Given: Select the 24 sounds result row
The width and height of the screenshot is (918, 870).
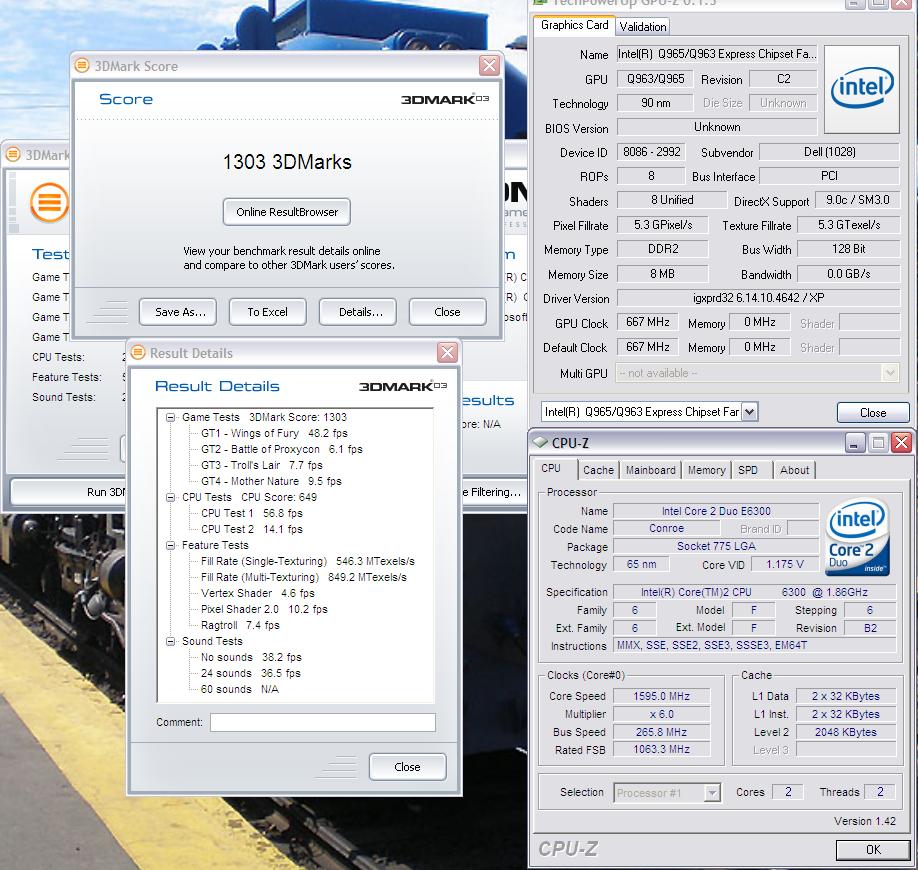Looking at the screenshot, I should [251, 673].
